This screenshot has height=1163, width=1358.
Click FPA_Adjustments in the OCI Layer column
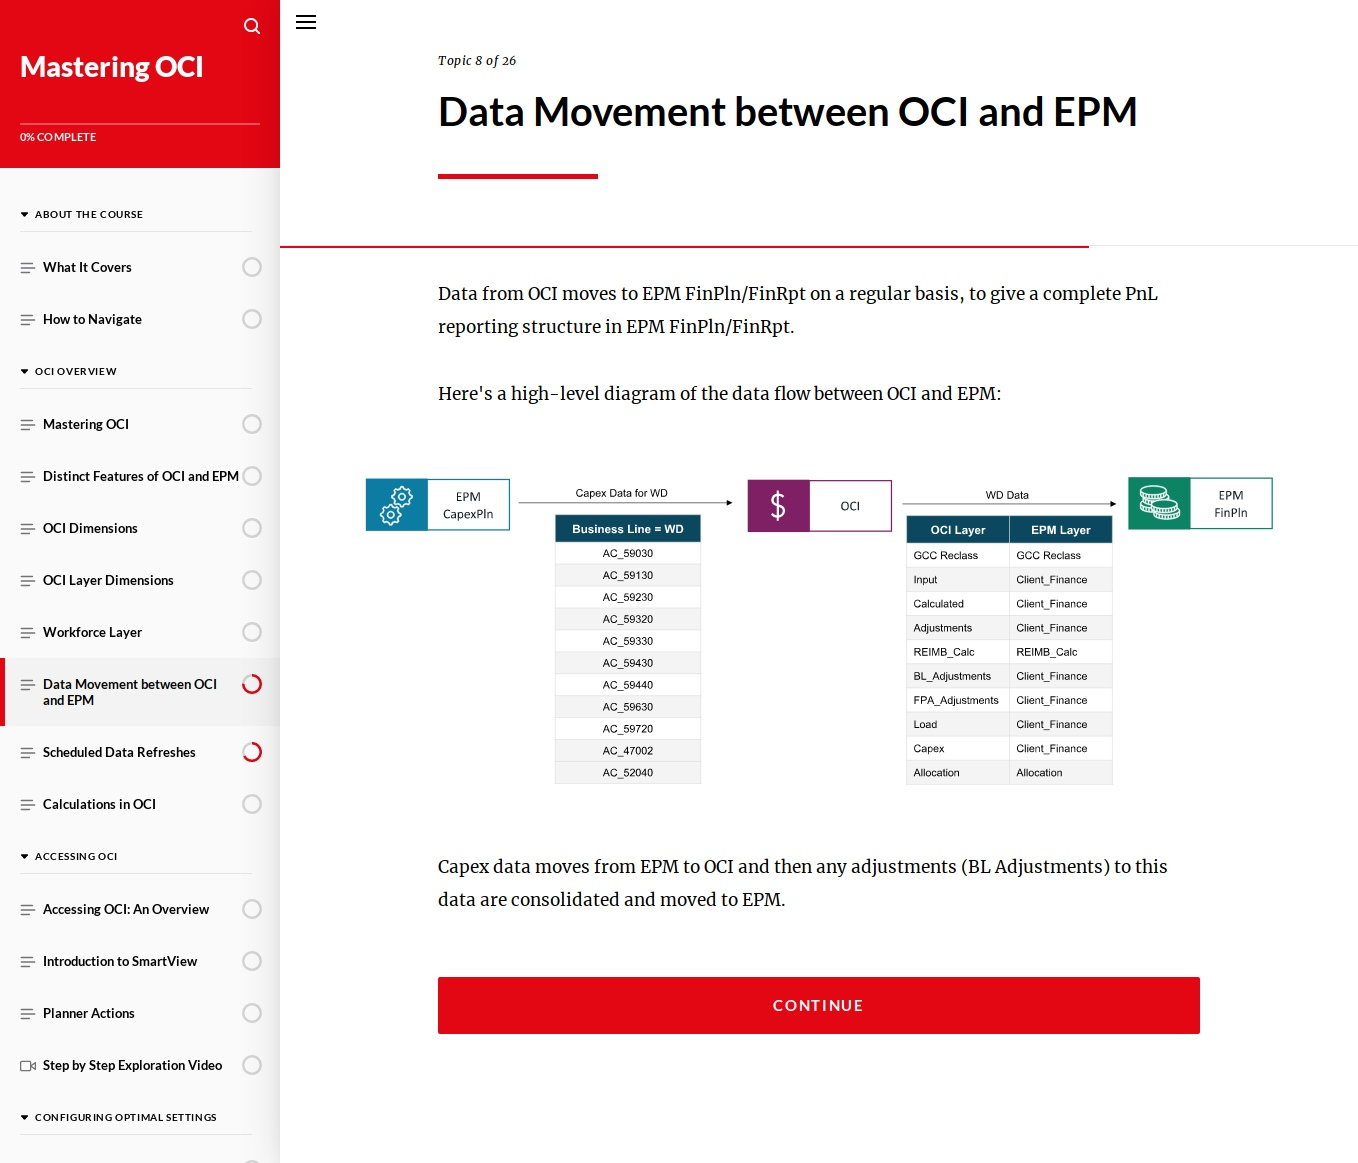click(956, 700)
